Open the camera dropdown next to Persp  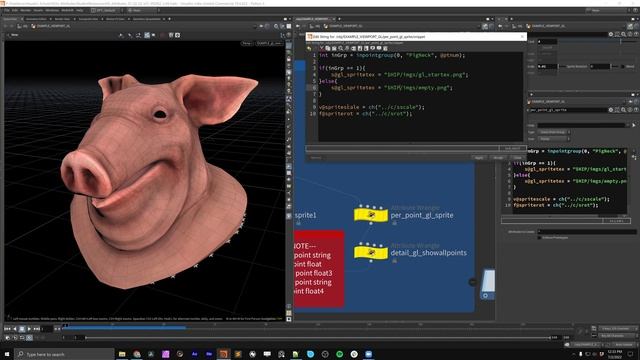point(269,43)
